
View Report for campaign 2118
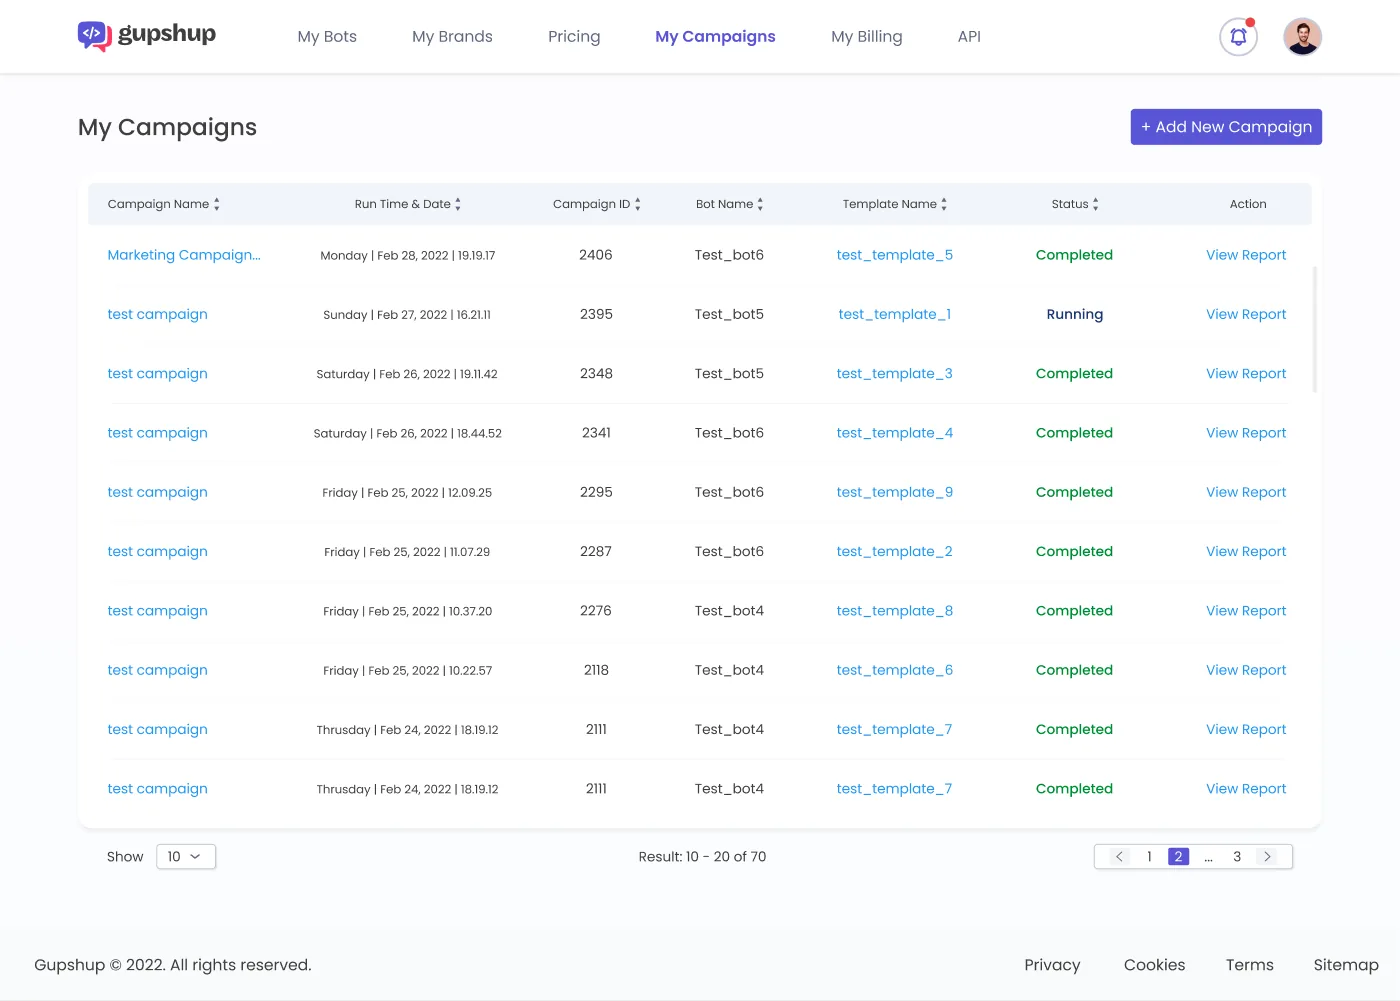pos(1246,670)
